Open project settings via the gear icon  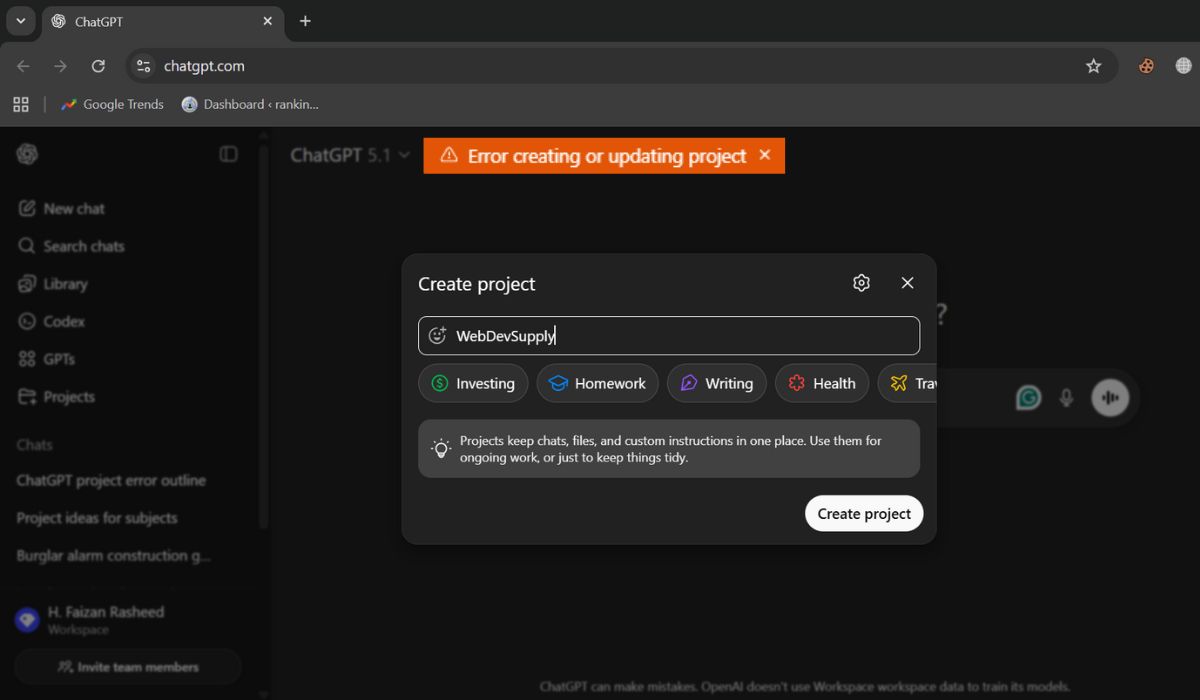[x=861, y=282]
